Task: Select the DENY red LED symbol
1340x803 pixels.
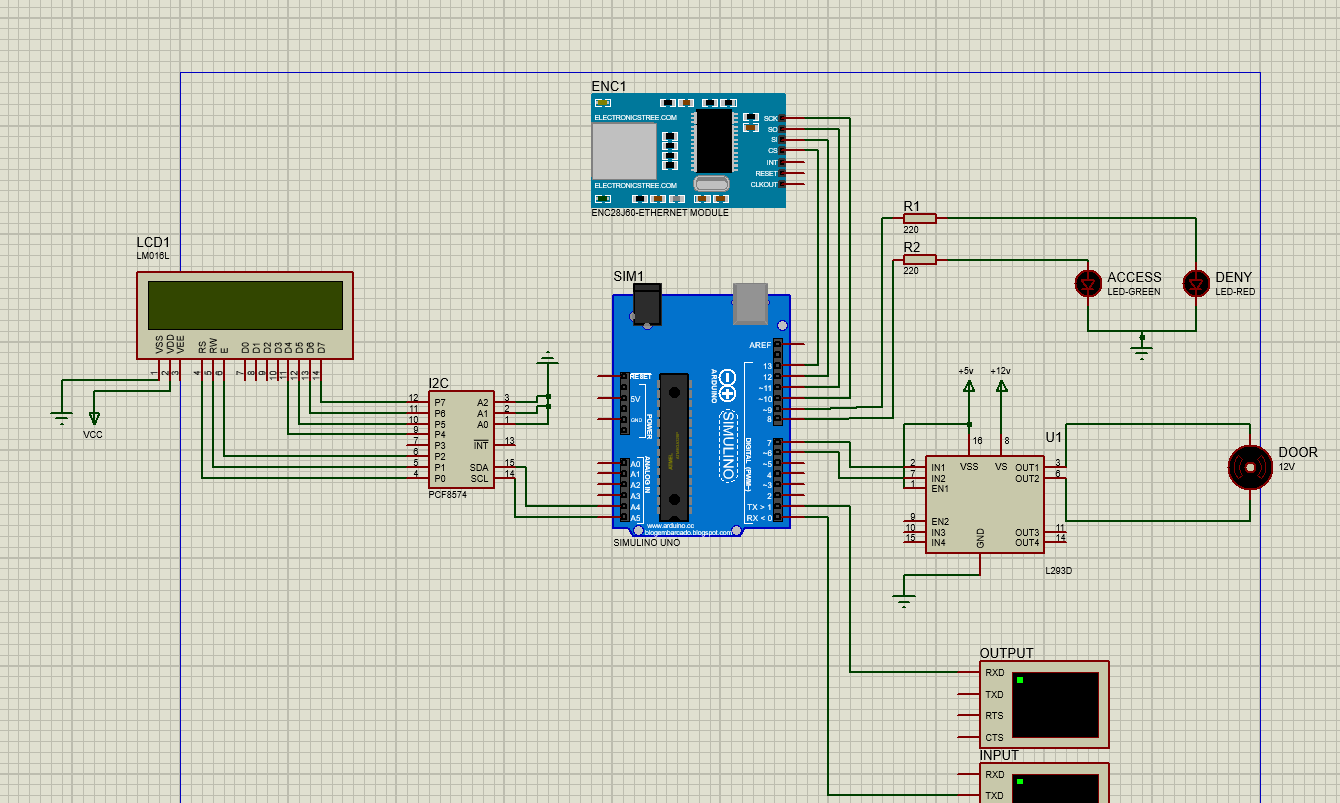Action: [1196, 284]
